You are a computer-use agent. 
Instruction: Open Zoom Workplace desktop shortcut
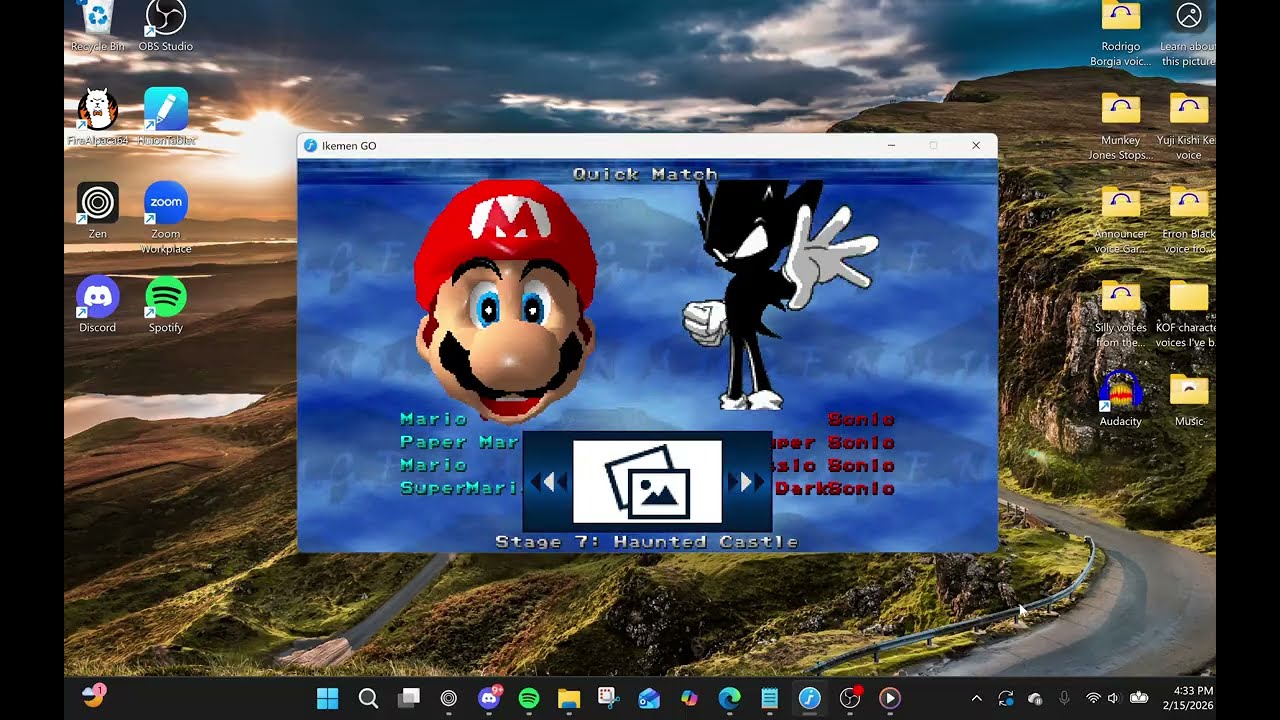(x=166, y=218)
